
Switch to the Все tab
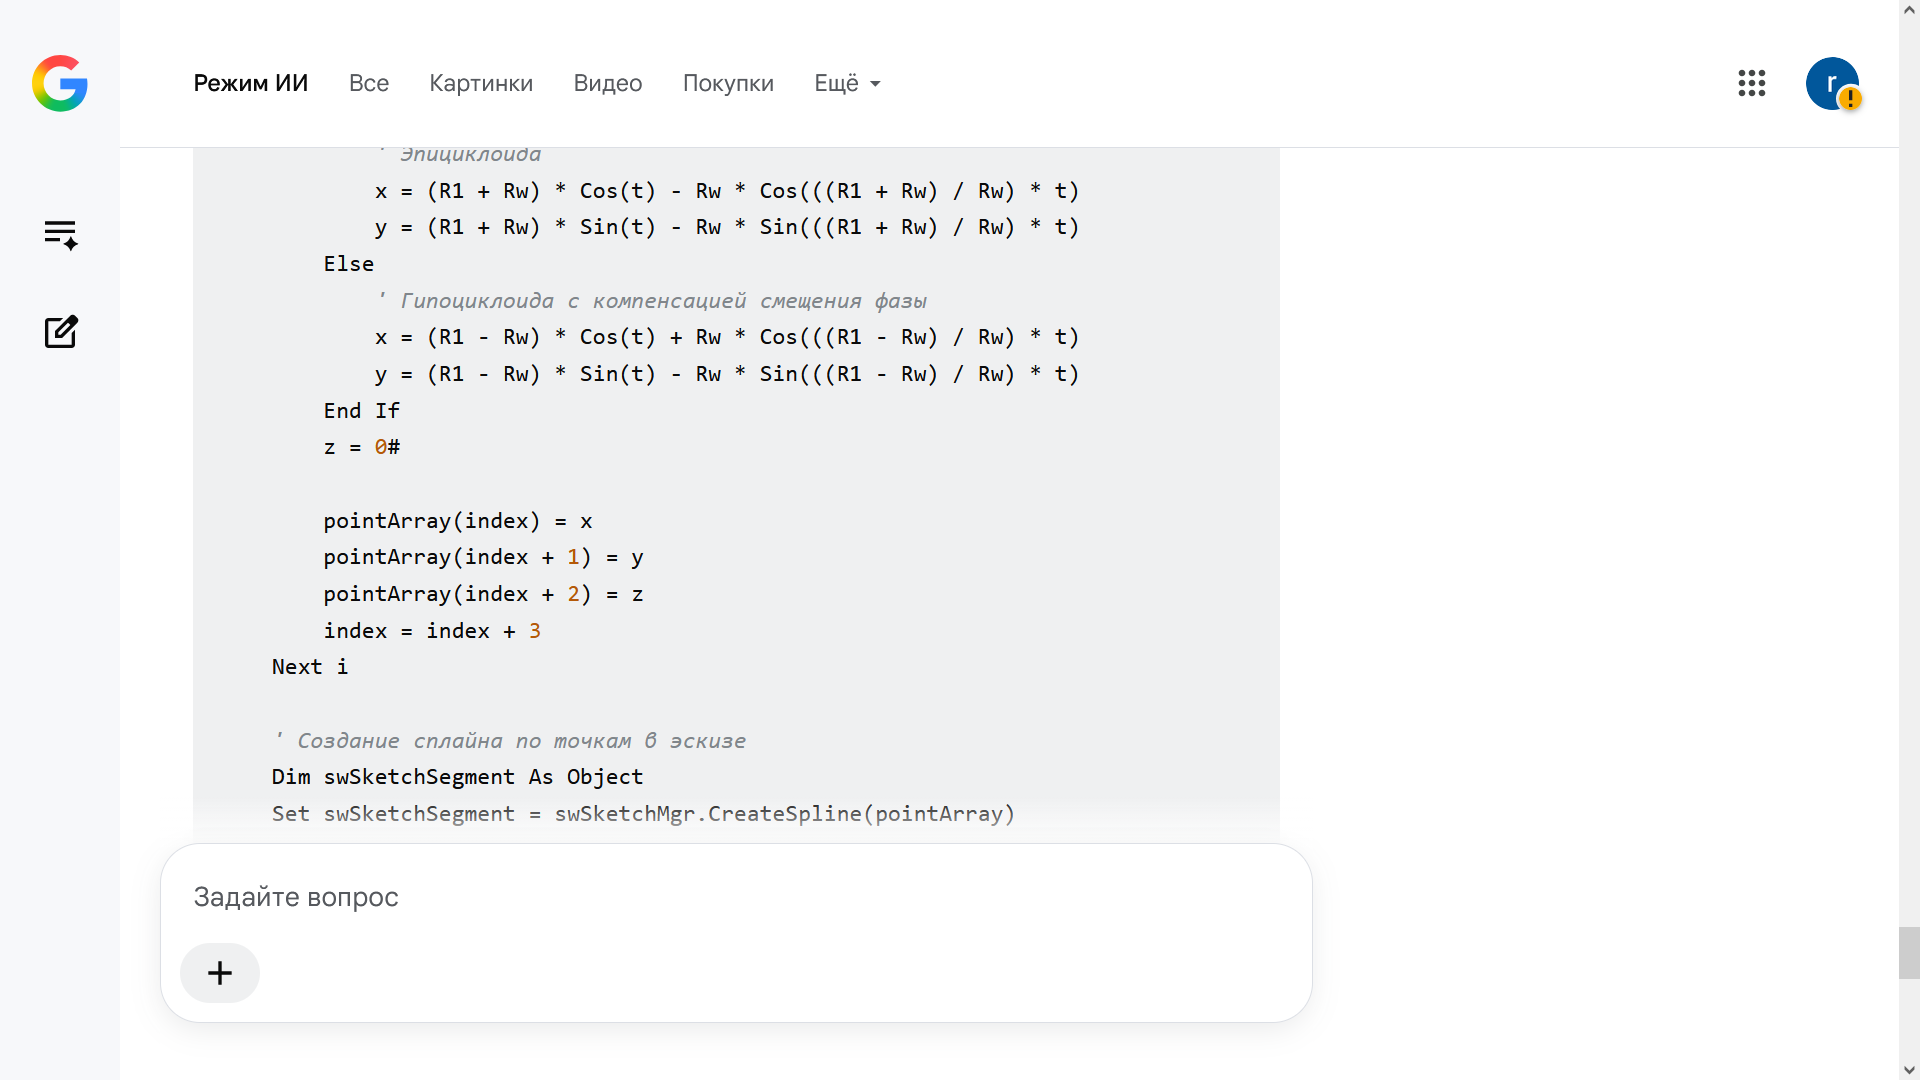pos(369,83)
